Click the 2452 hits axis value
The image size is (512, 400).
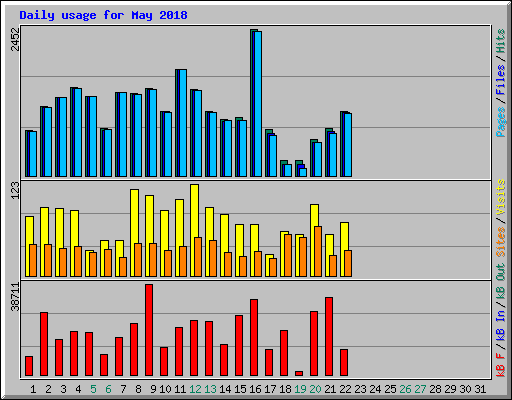click(15, 39)
